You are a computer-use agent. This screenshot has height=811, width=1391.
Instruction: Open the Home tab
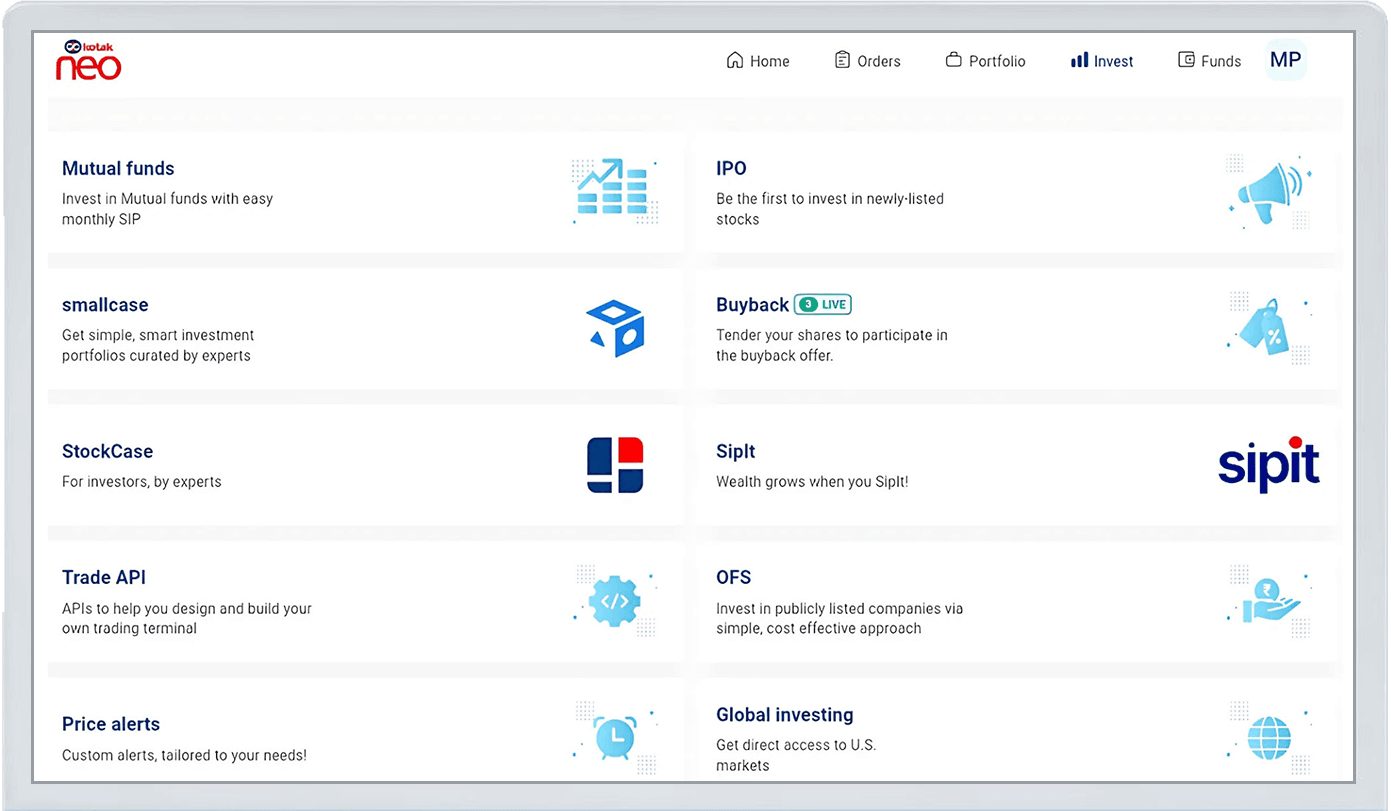[758, 61]
